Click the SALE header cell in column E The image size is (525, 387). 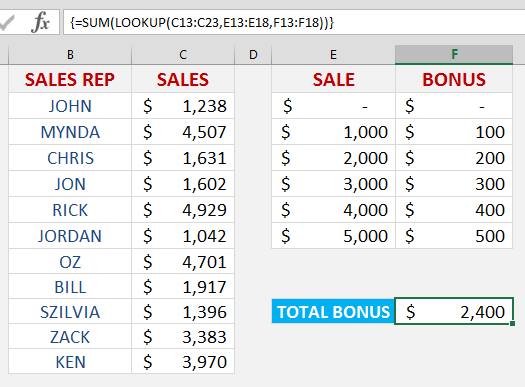(x=333, y=79)
